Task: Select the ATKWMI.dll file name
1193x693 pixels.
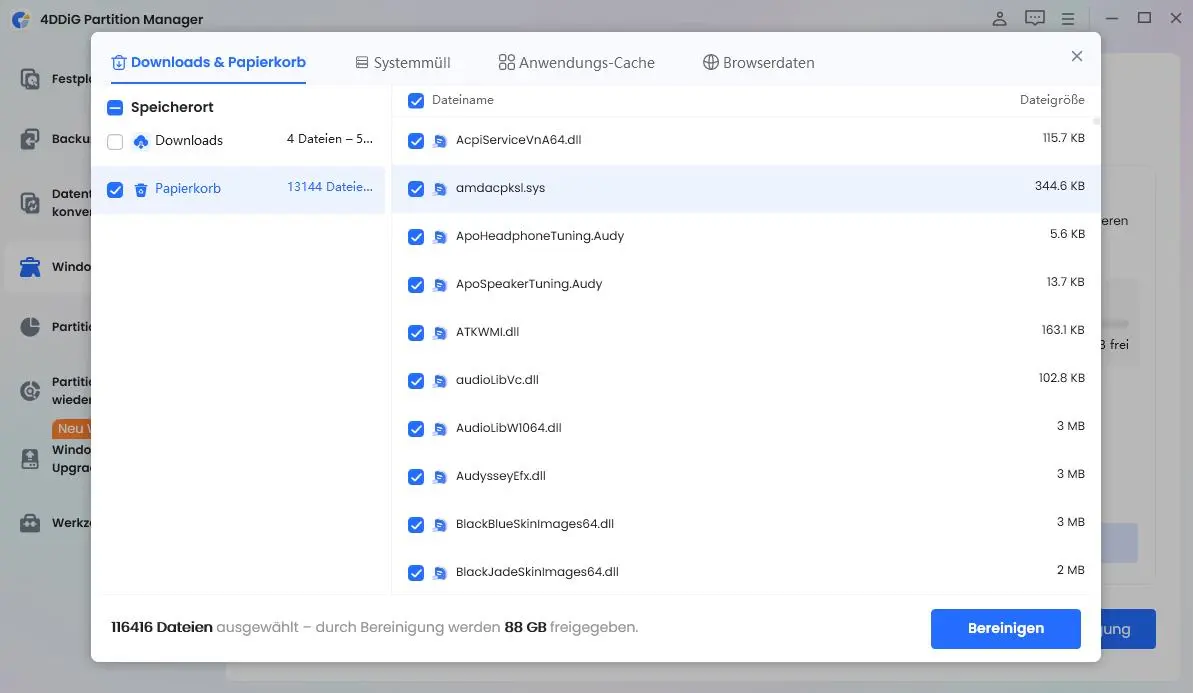Action: (x=487, y=332)
